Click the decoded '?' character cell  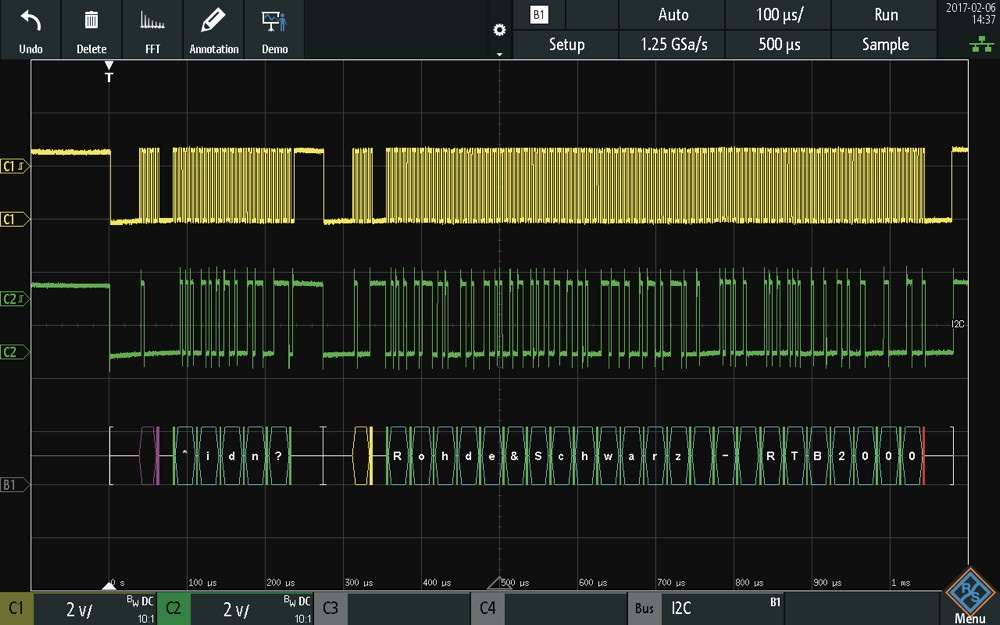[x=279, y=456]
